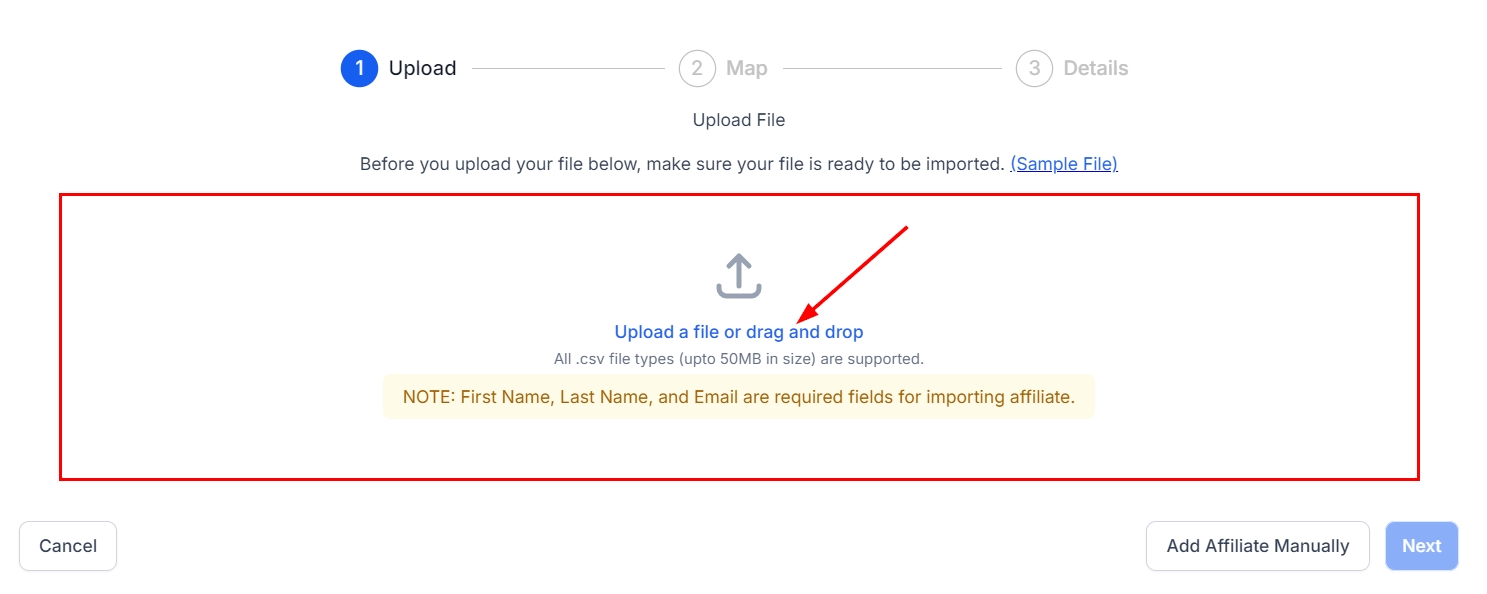
Task: Proceed with the Next button
Action: 1421,546
